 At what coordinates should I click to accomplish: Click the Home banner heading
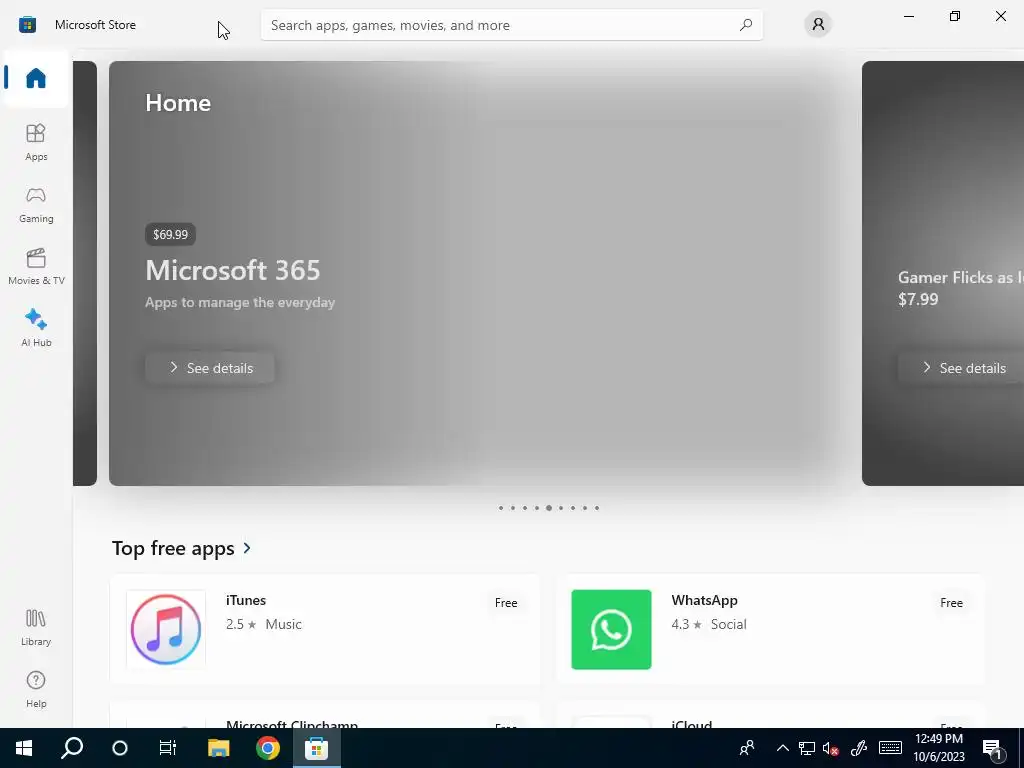178,103
